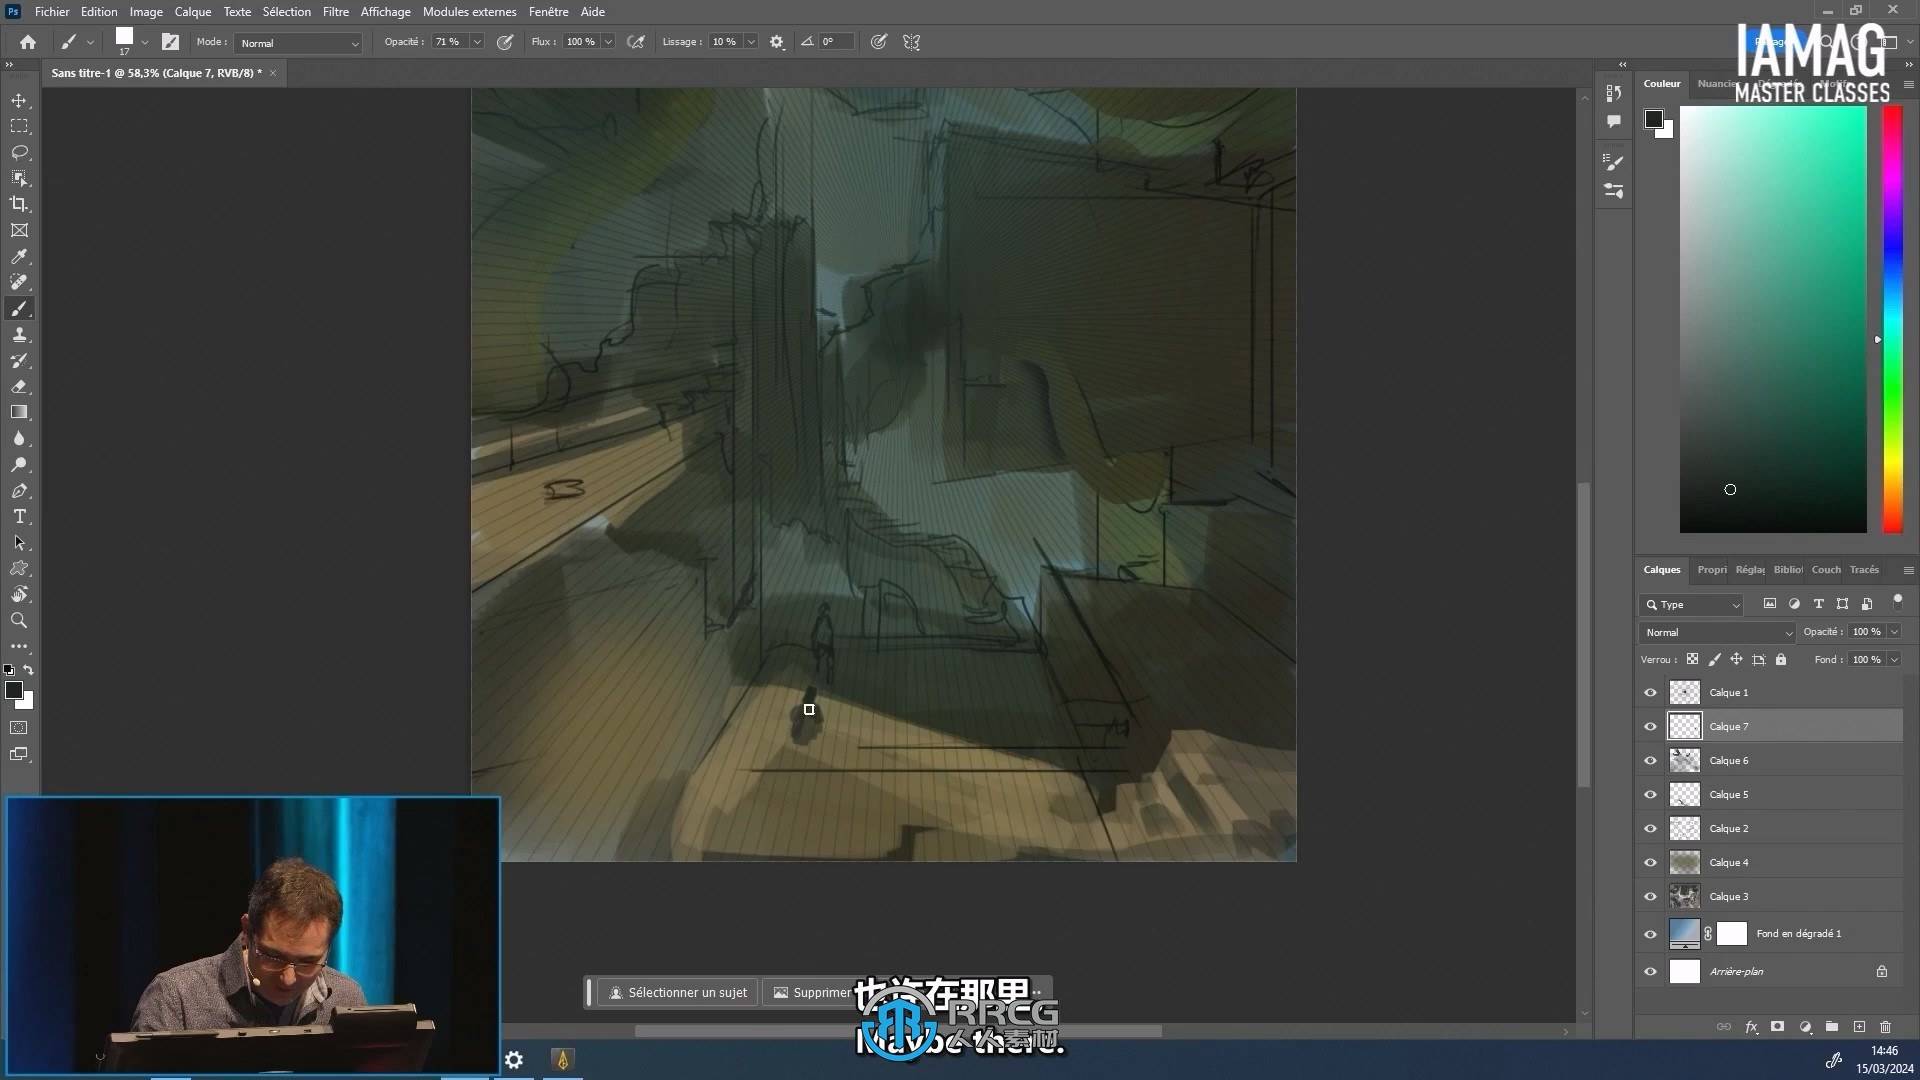Create a new layer icon in Layers panel
The width and height of the screenshot is (1920, 1080).
click(x=1859, y=1027)
